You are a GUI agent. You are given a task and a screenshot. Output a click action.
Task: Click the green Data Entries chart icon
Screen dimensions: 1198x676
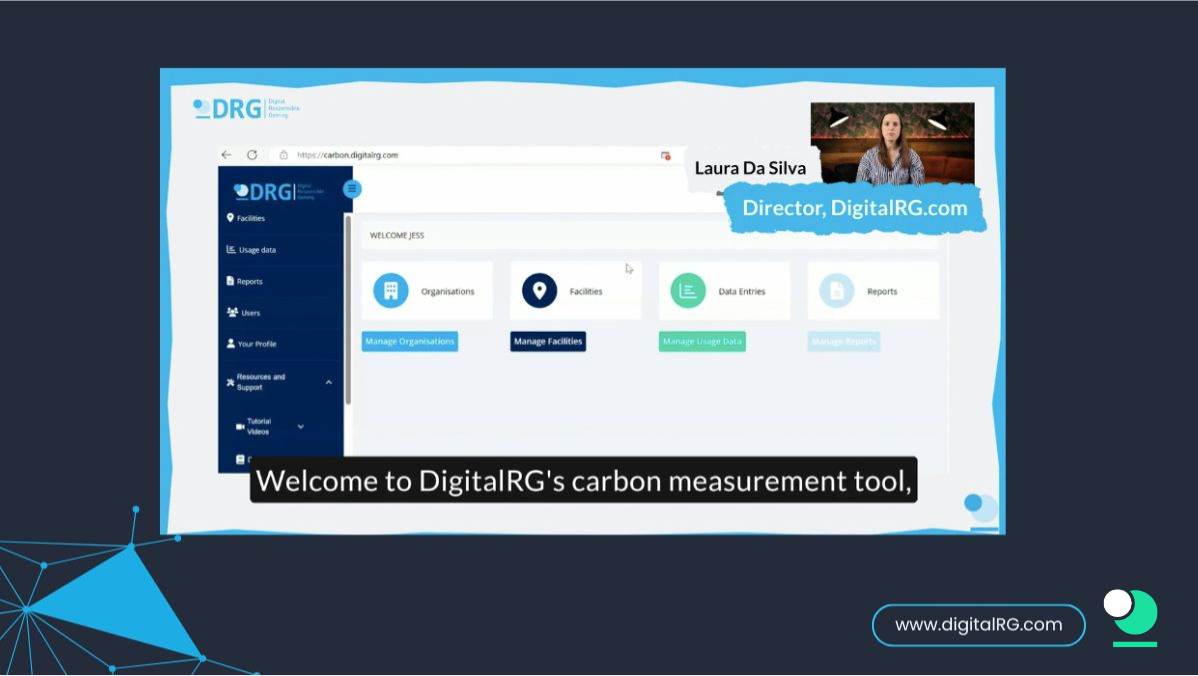pyautogui.click(x=688, y=291)
